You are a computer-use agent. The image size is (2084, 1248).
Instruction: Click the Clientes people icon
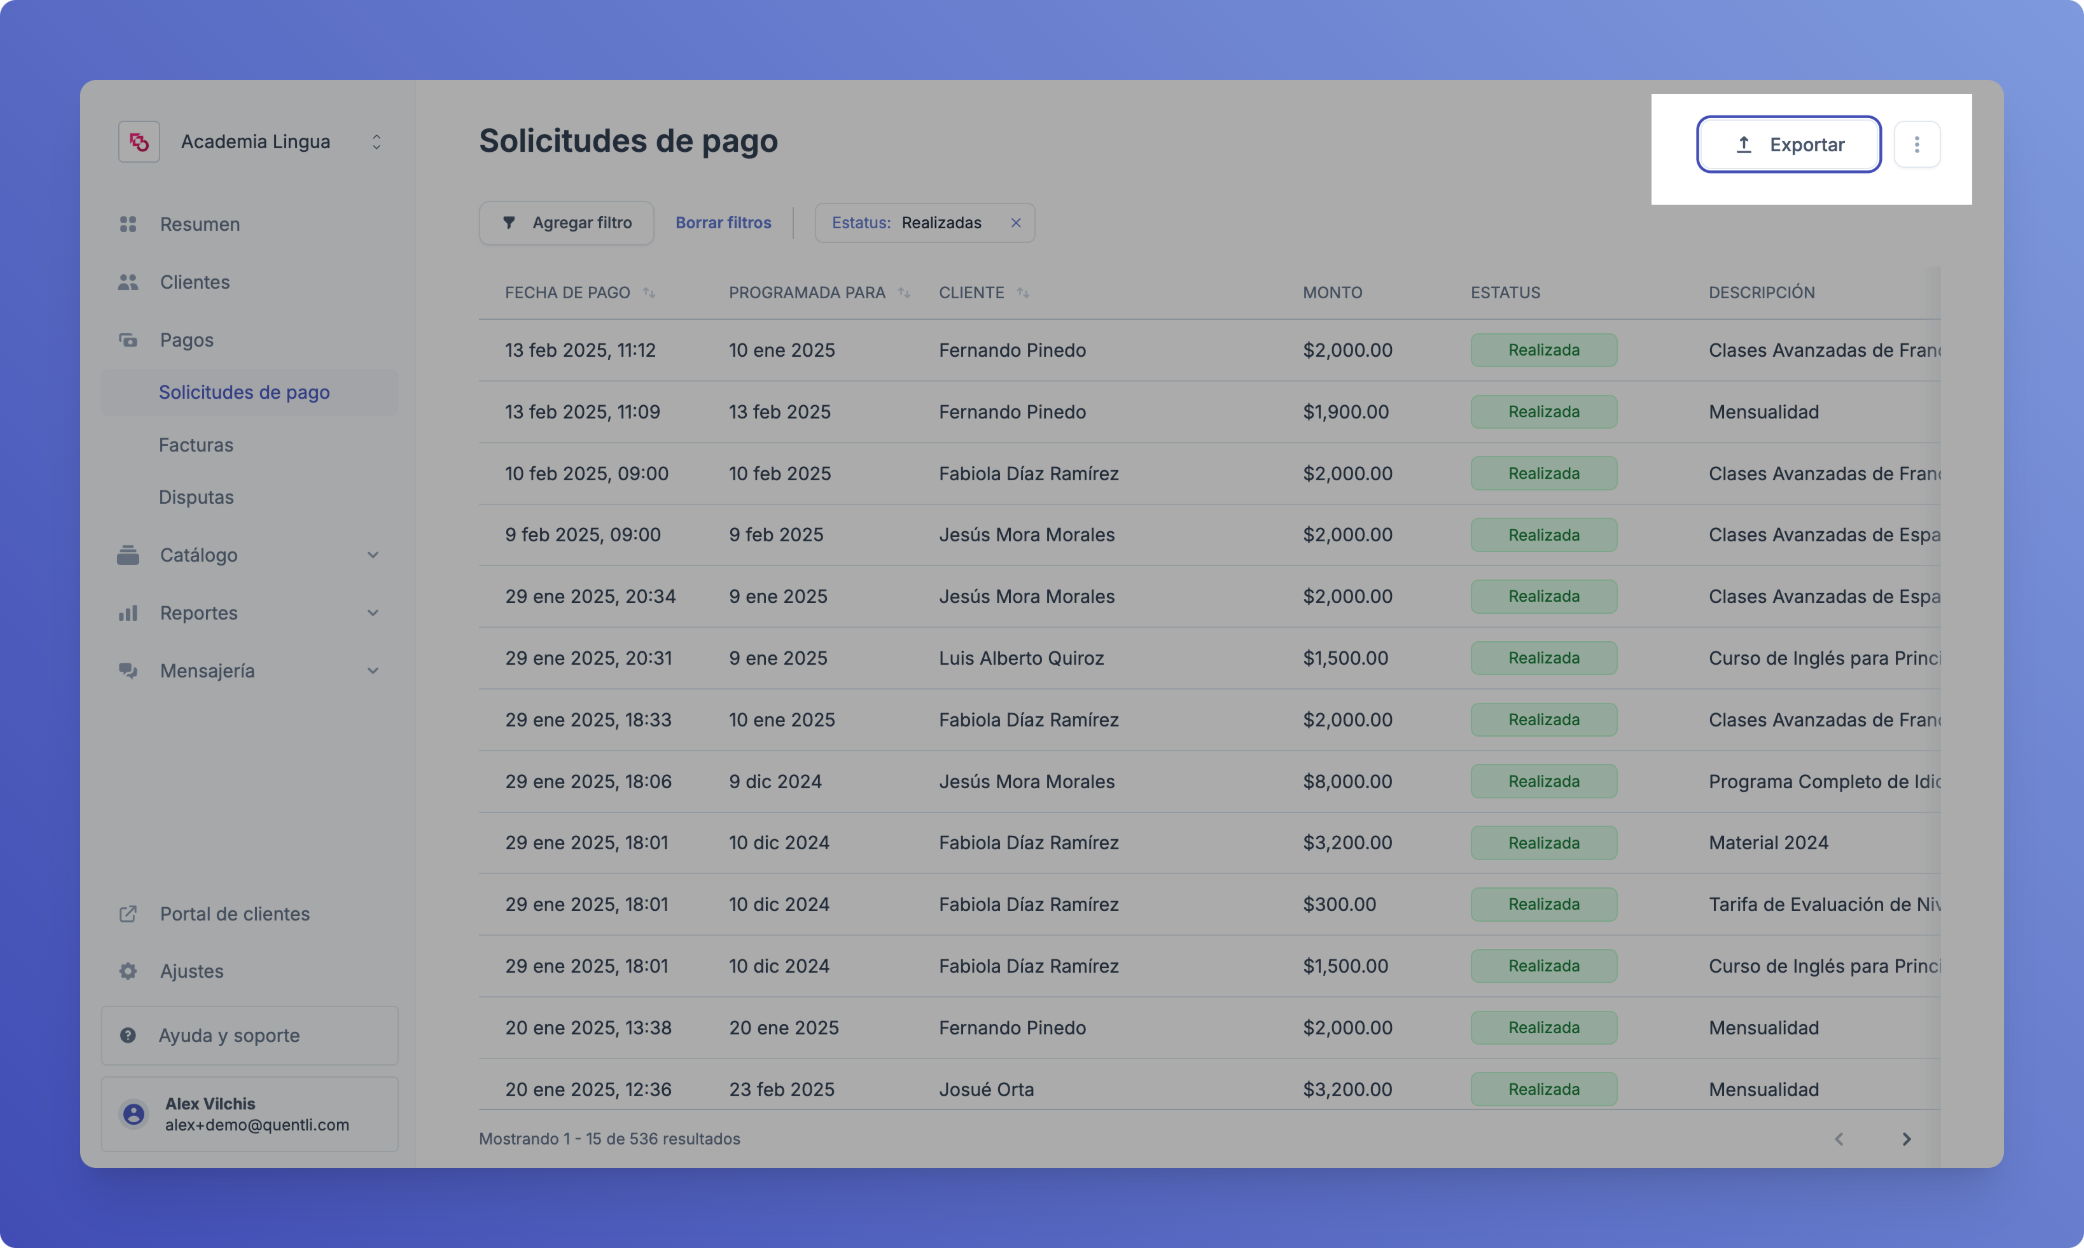point(128,282)
